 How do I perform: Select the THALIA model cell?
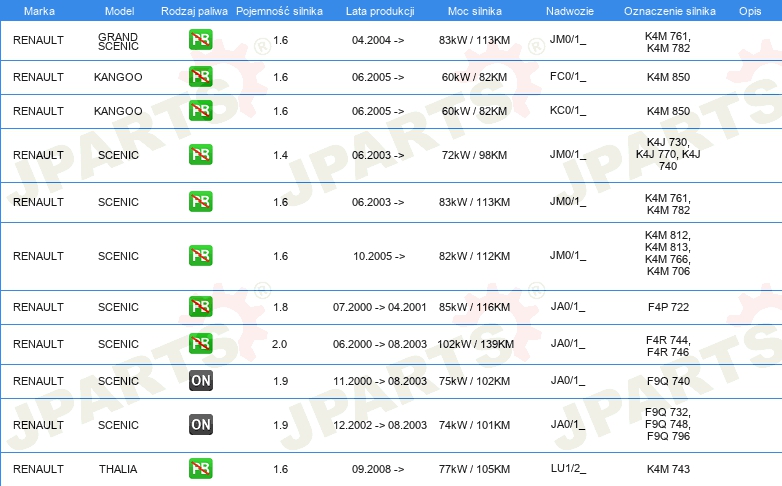coord(118,469)
